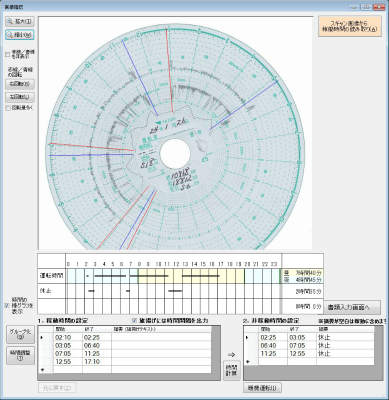Viewport: 389px width, 400px height.
Task: Toggle the rounded-up time output checkbox
Action: coord(134,320)
